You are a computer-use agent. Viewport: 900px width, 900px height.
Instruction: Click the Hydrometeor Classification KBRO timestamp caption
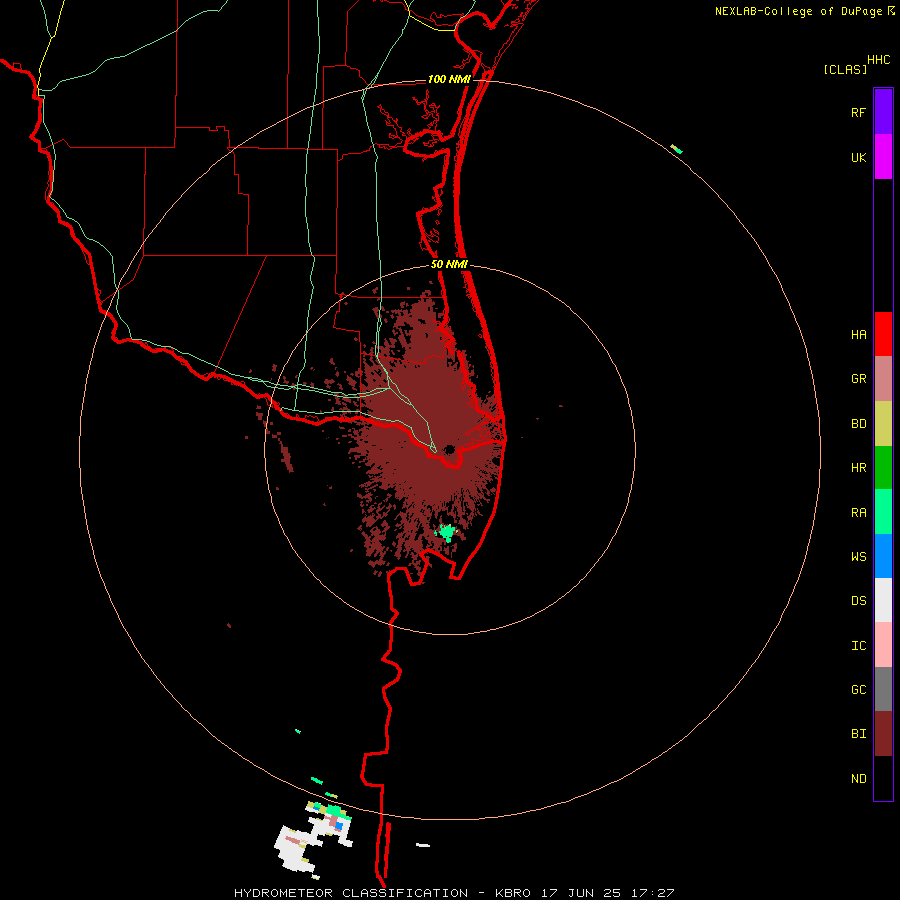click(454, 893)
